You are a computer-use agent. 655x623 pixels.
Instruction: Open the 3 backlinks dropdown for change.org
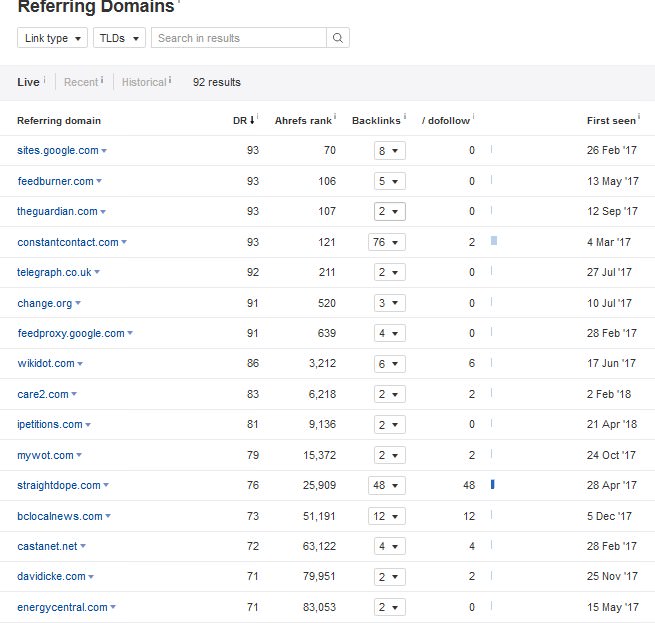389,303
